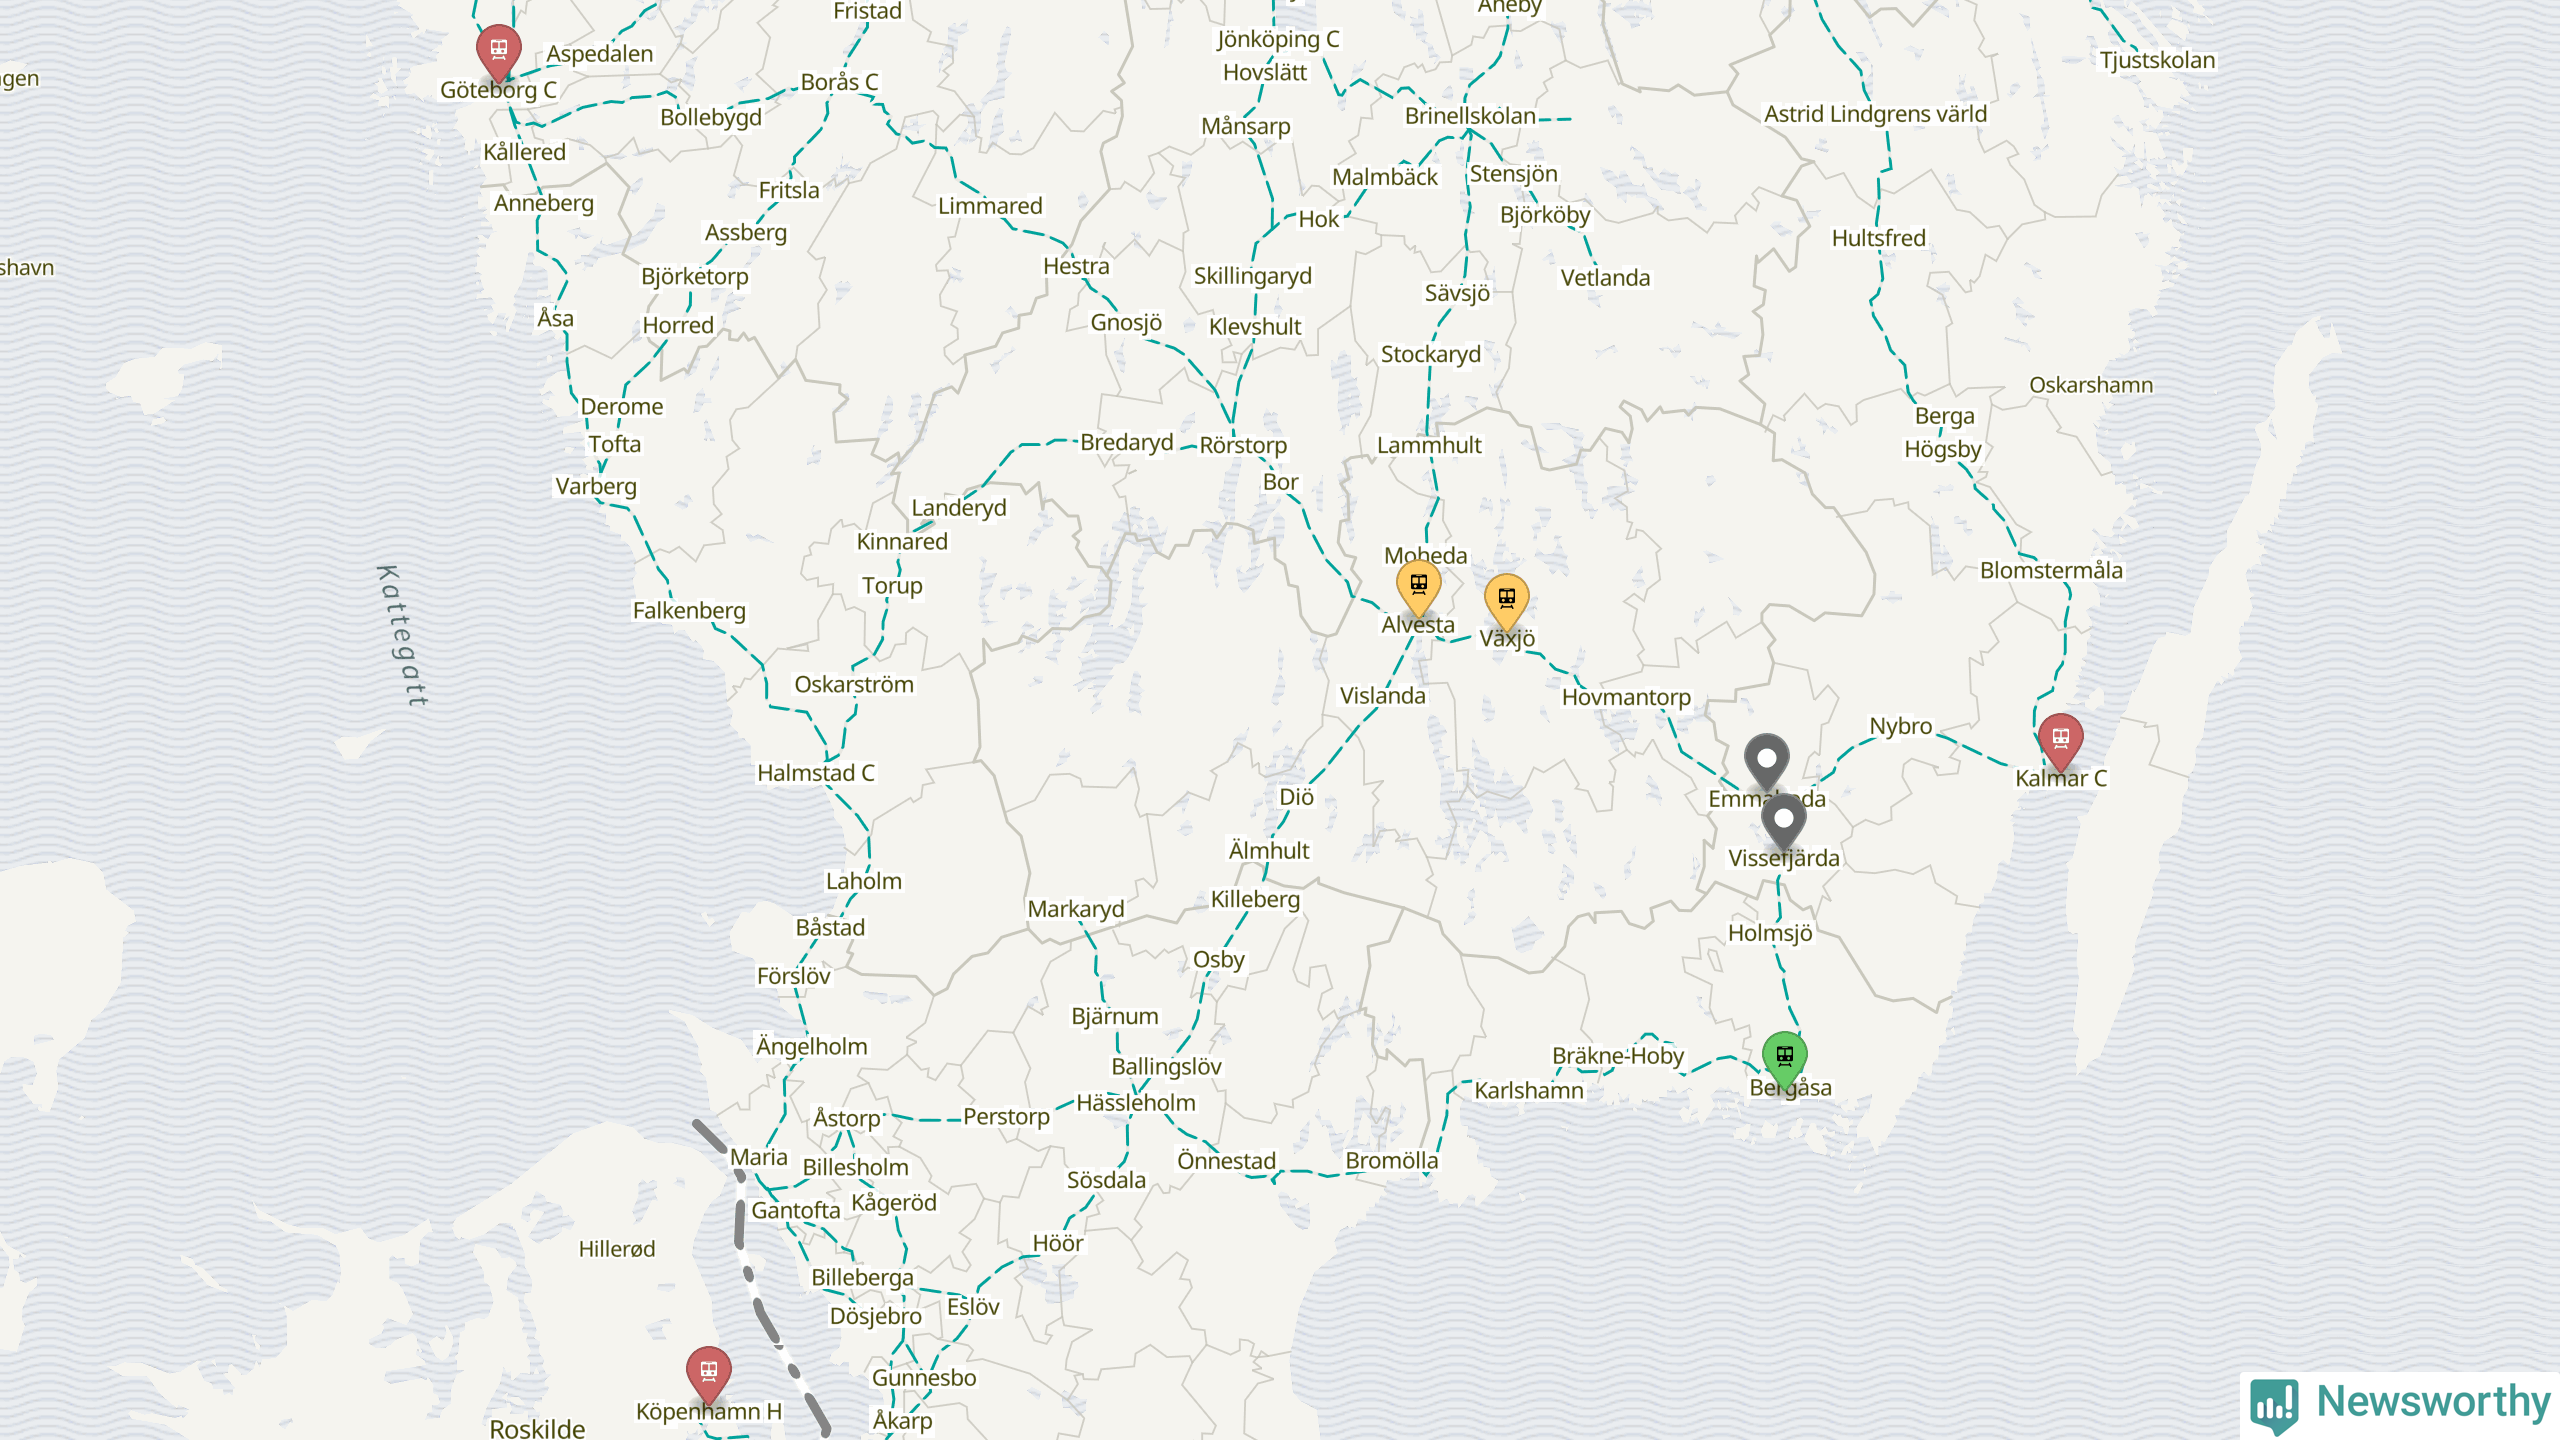
Task: Select the red train marker at Kalmar C
Action: click(x=2060, y=742)
